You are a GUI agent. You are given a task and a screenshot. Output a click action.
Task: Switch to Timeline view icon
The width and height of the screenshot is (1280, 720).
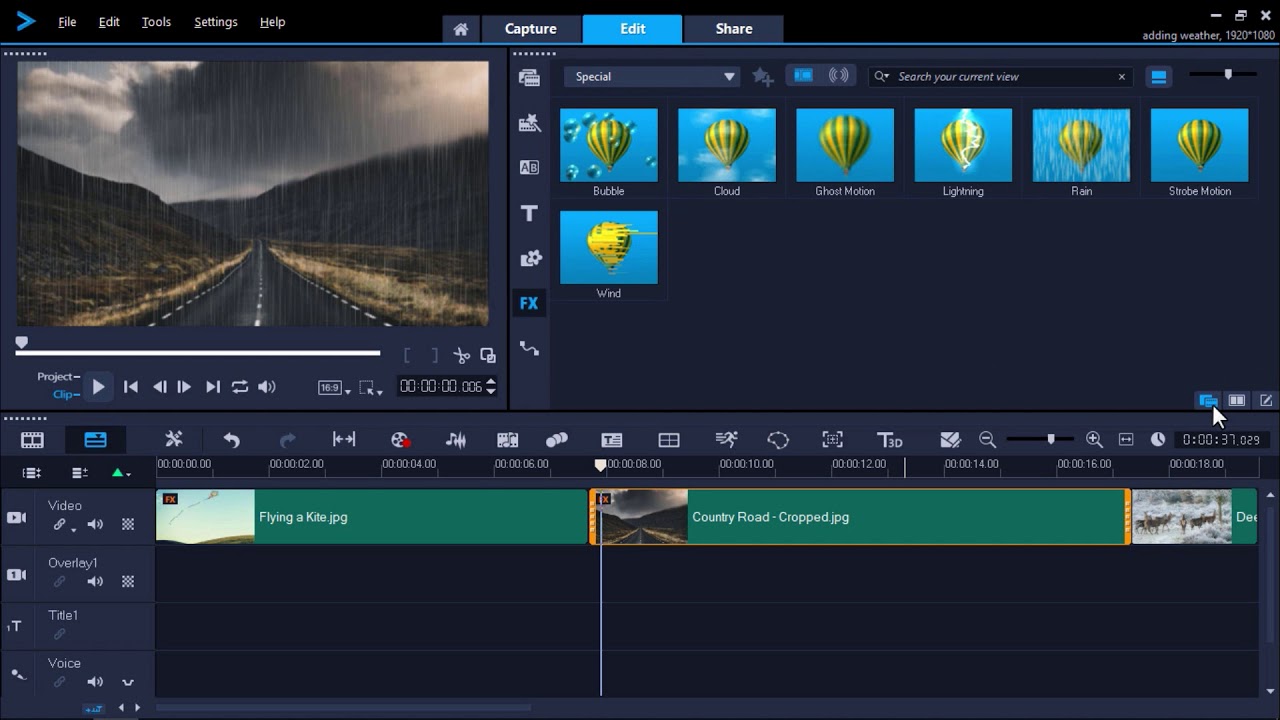tap(95, 440)
